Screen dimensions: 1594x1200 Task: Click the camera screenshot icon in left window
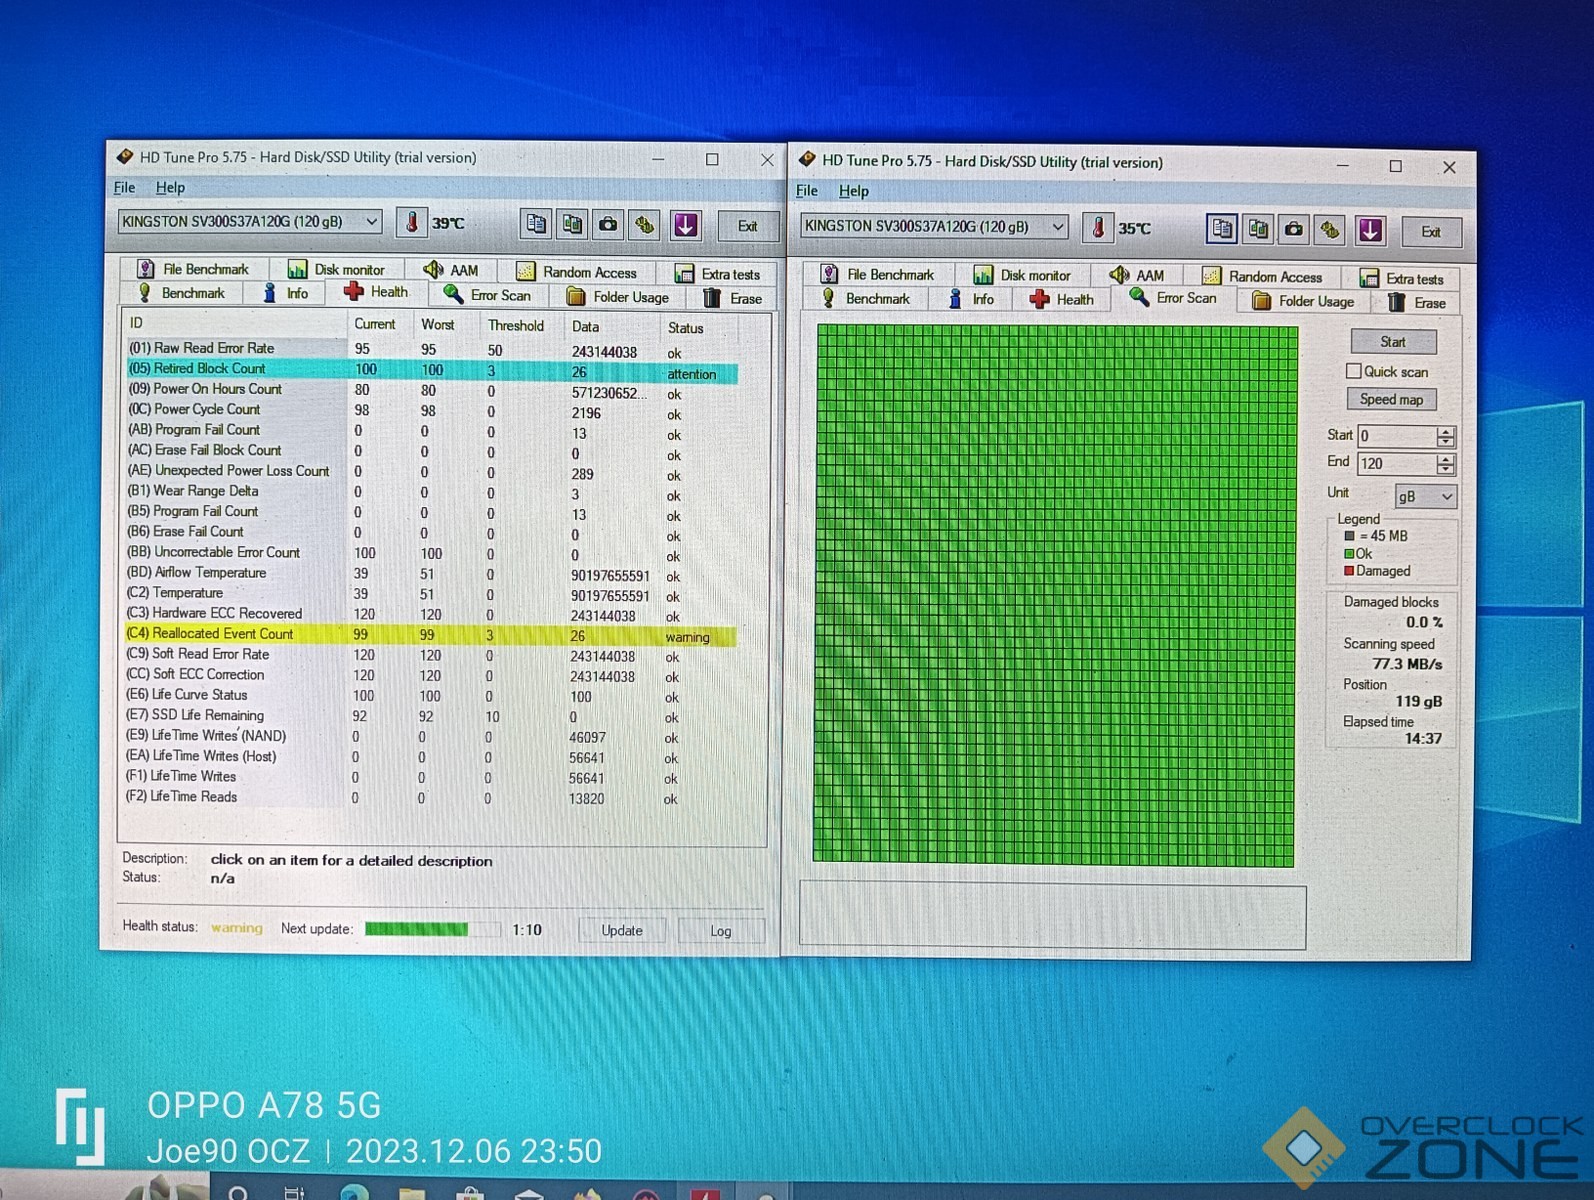point(608,225)
